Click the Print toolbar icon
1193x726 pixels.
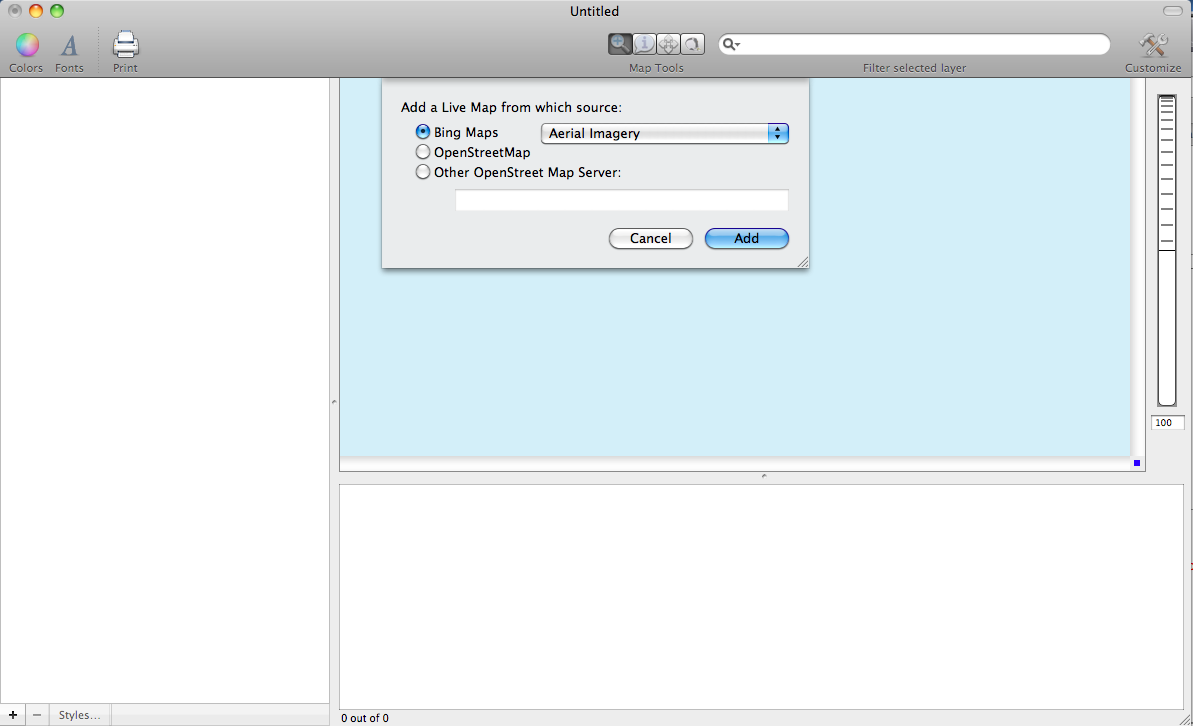125,46
